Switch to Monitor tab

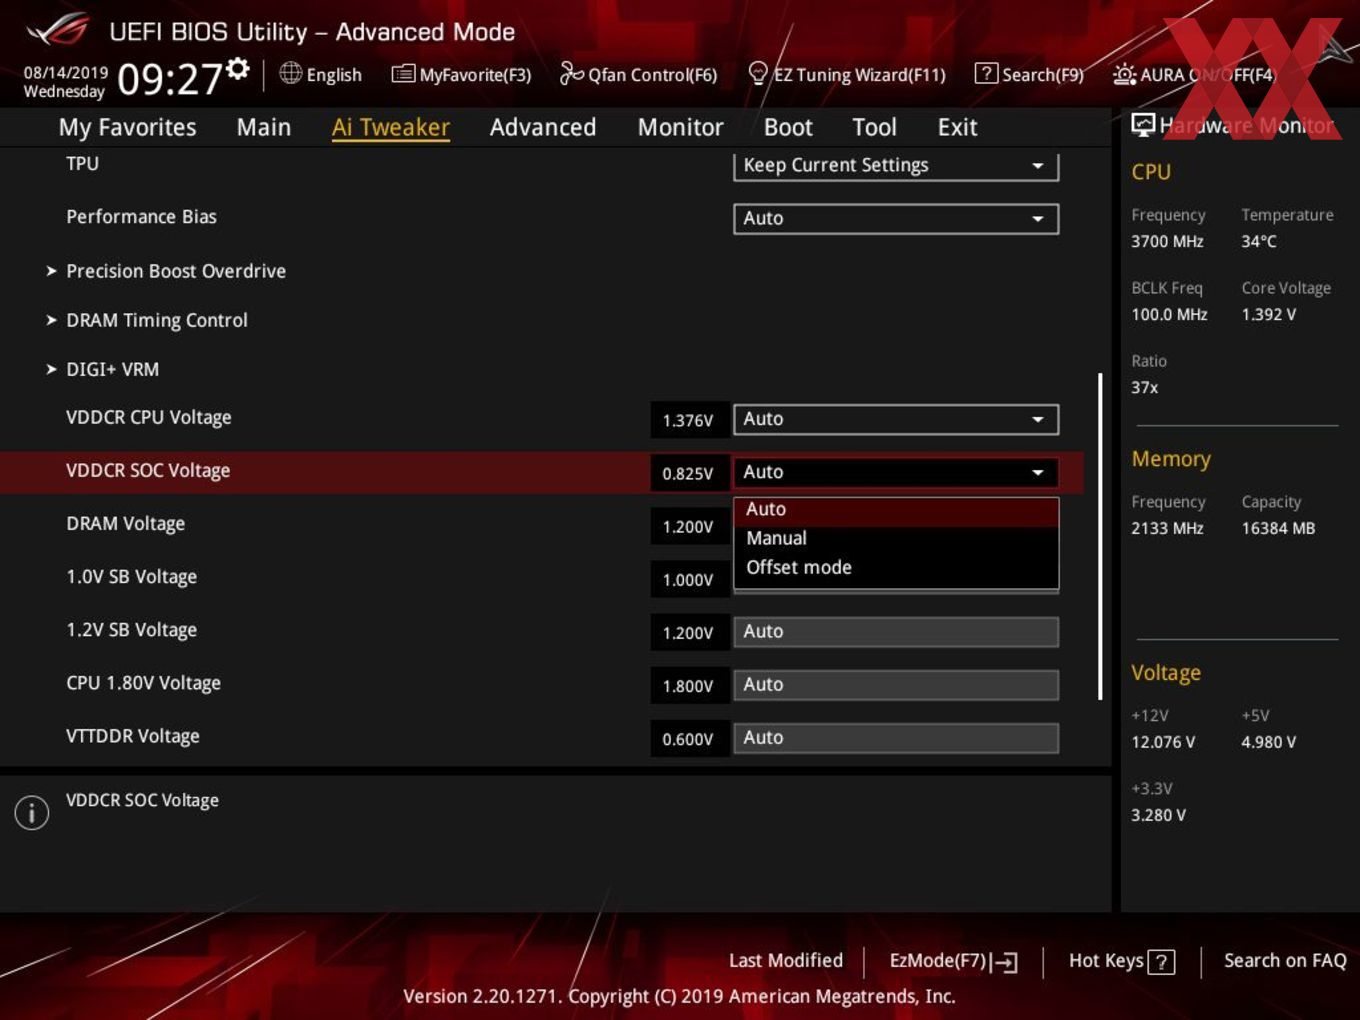point(680,127)
